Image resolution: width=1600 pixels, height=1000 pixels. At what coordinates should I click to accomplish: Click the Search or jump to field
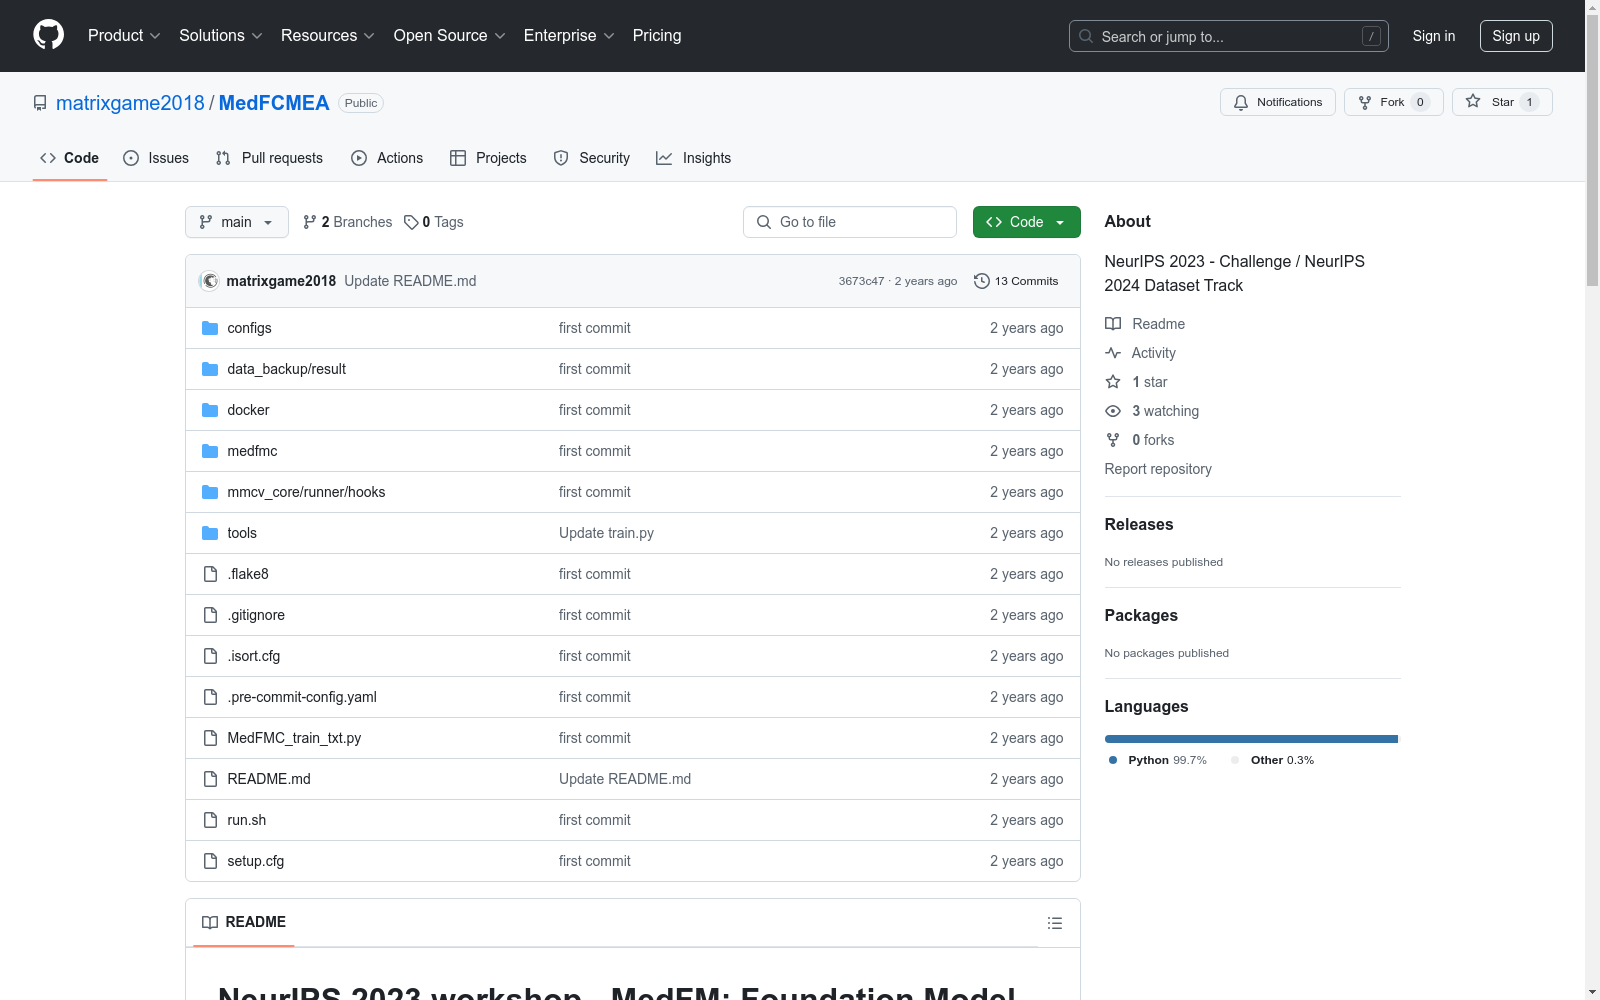click(x=1229, y=36)
